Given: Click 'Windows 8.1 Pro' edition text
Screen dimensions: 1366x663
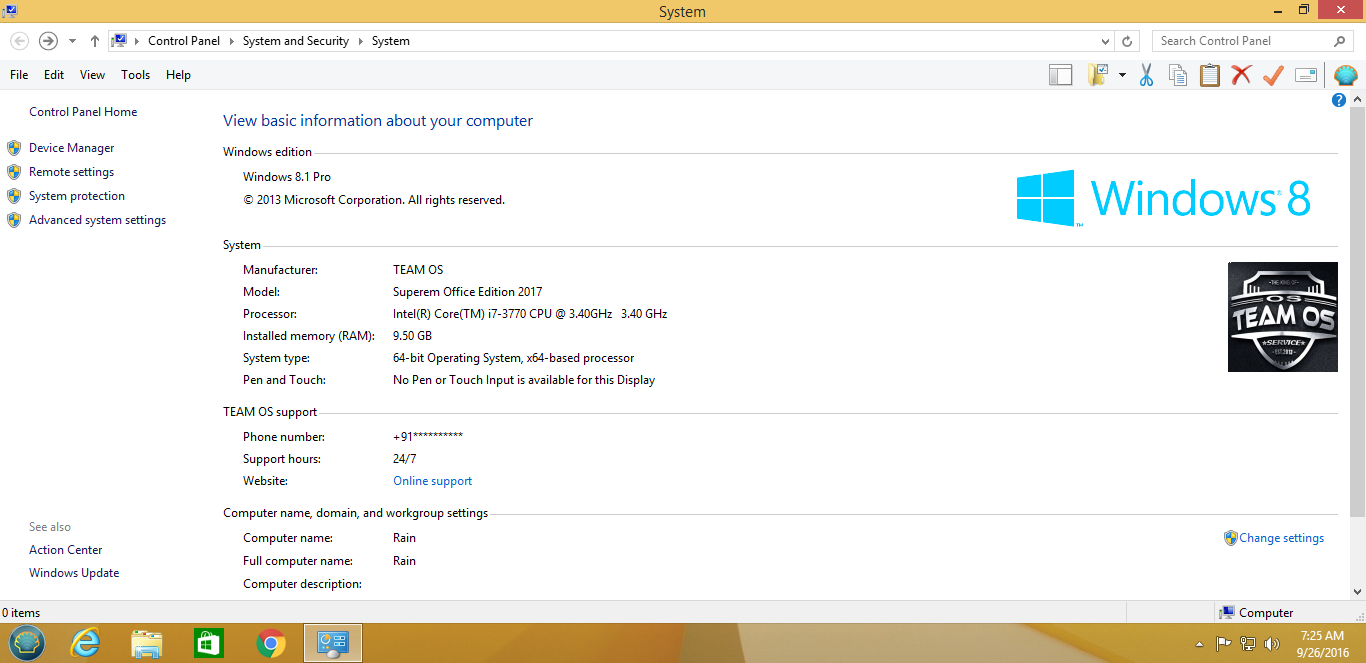Looking at the screenshot, I should point(287,177).
